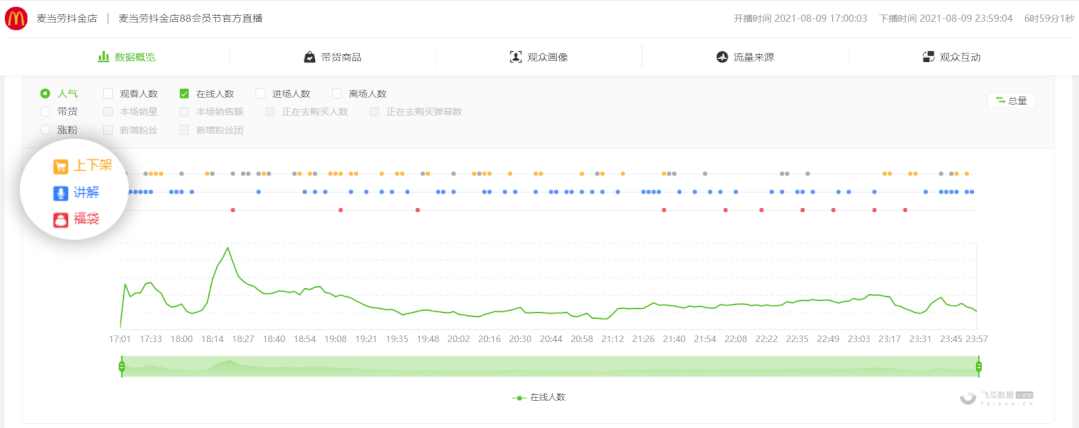The image size is (1079, 428).
Task: Click the 带货商品 shopping bag icon
Action: pos(310,57)
